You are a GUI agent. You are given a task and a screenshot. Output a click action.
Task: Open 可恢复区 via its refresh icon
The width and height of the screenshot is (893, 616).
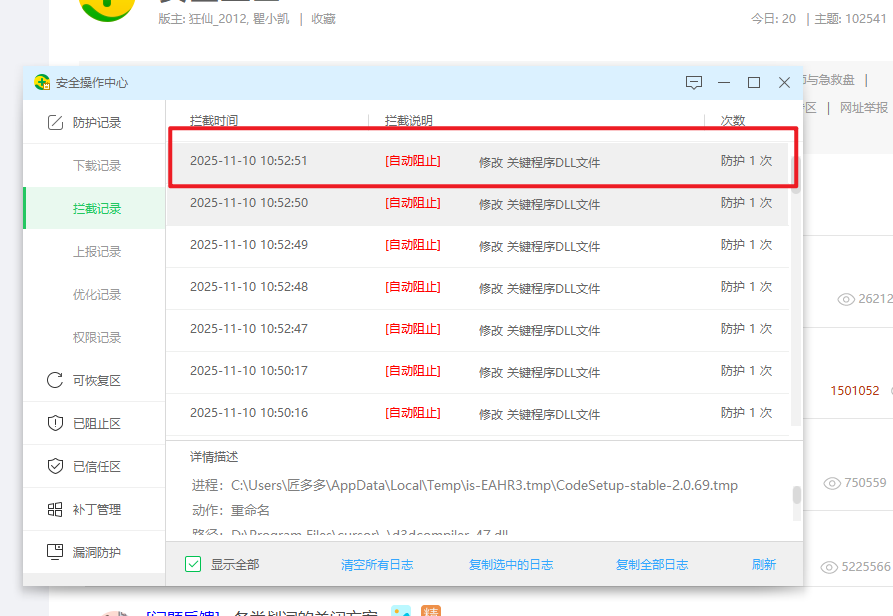(55, 381)
